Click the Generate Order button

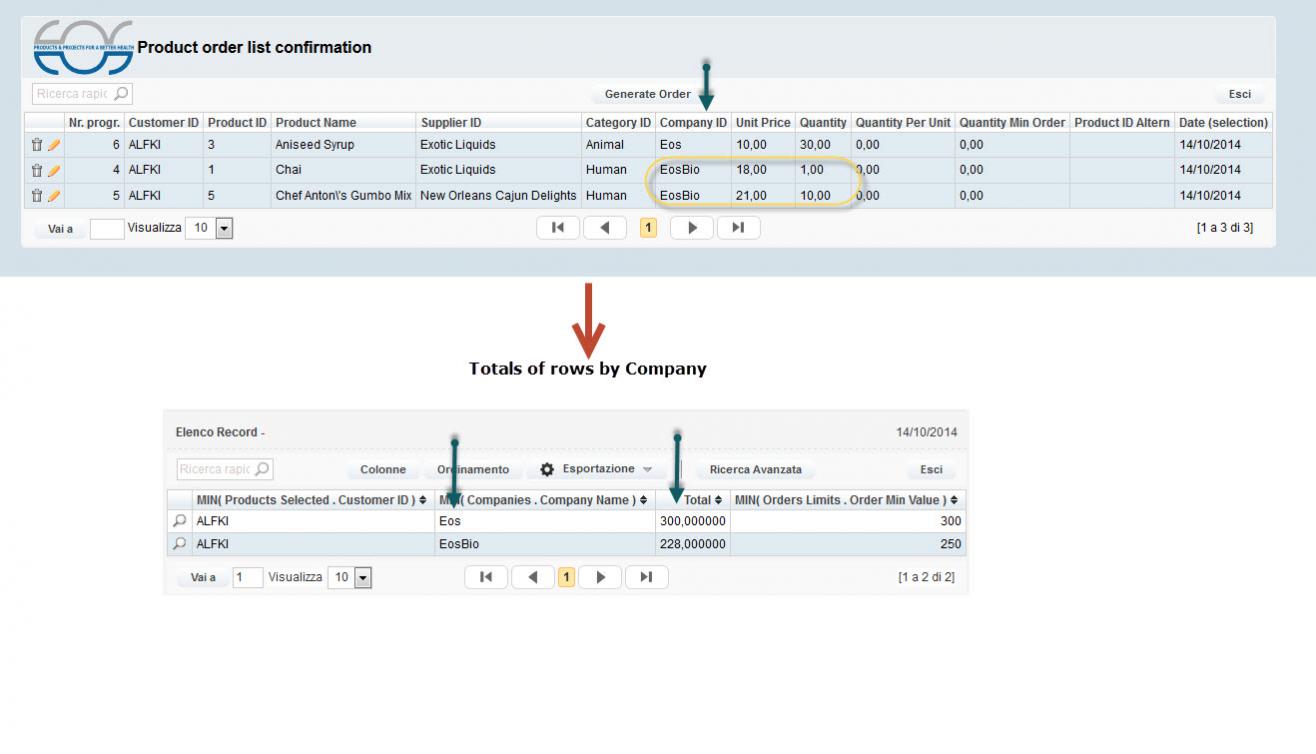[x=647, y=94]
